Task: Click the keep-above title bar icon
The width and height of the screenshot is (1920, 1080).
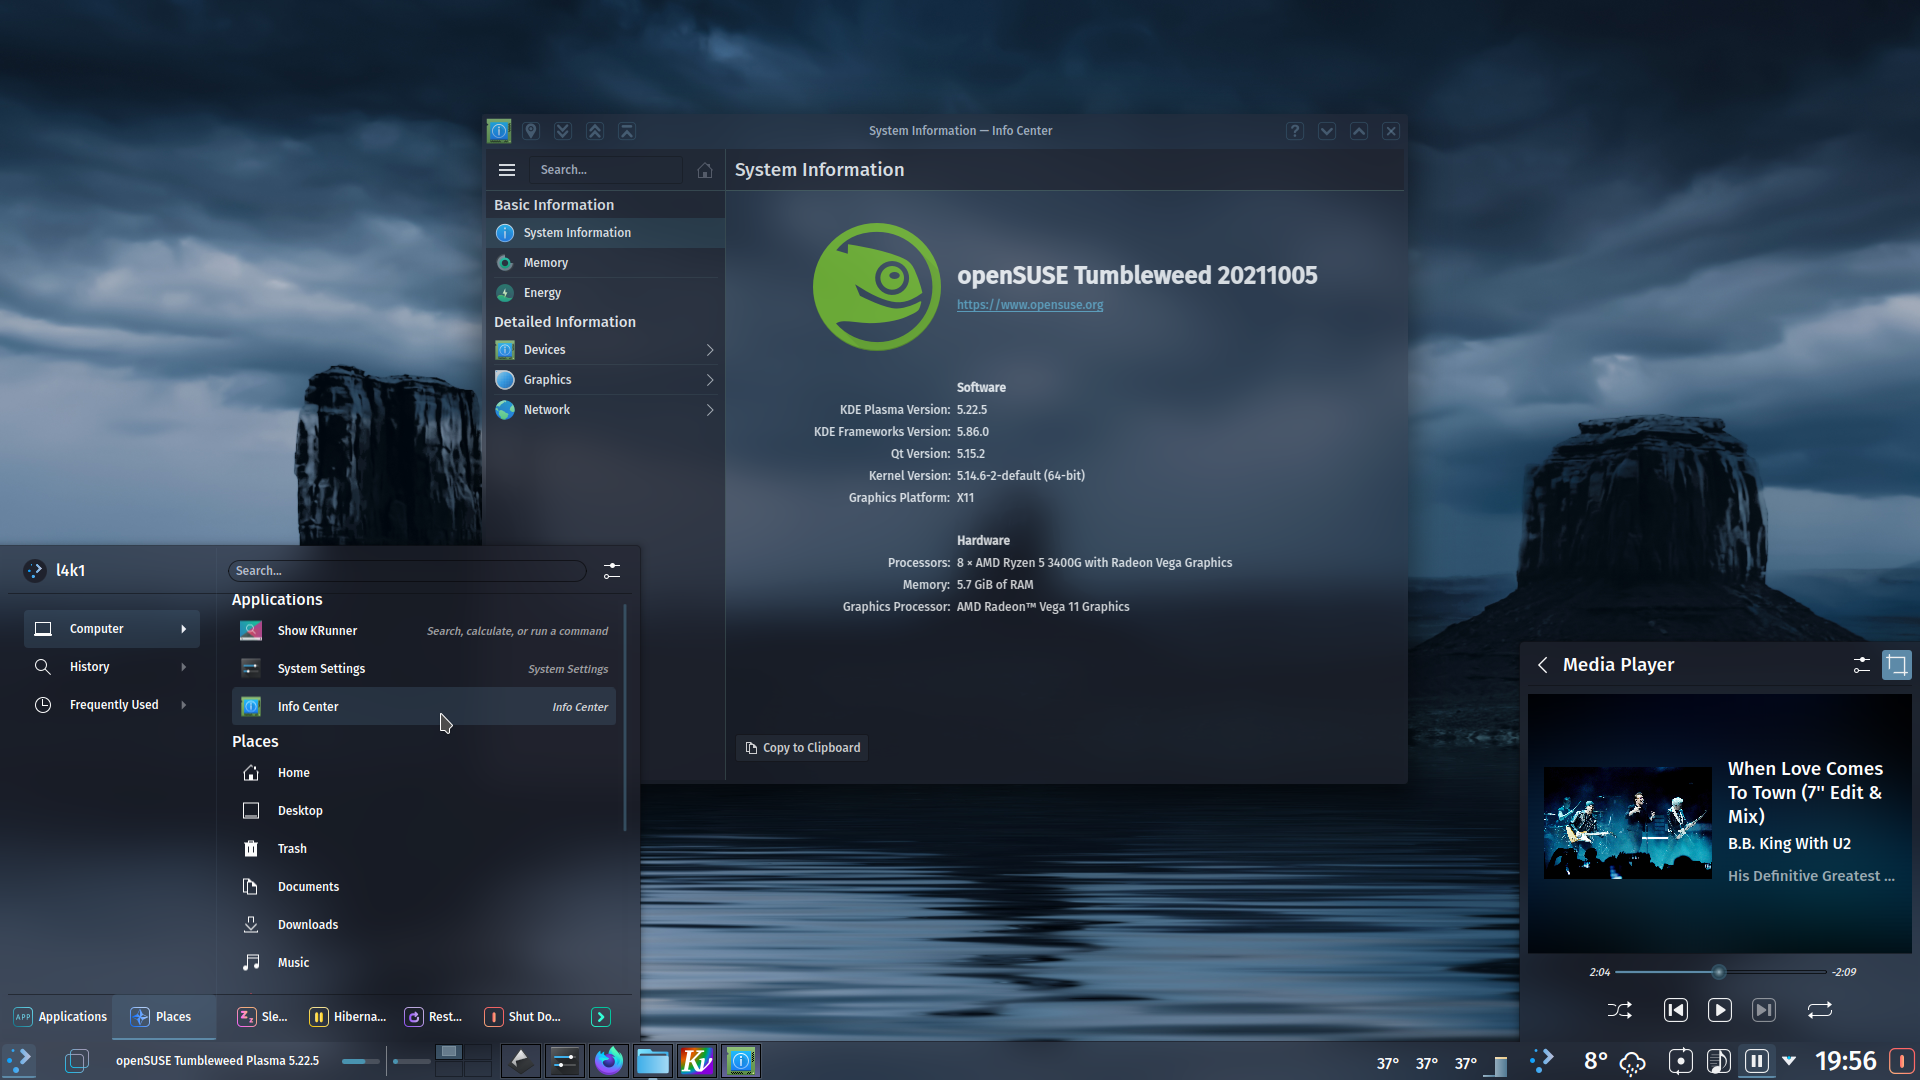Action: click(595, 131)
